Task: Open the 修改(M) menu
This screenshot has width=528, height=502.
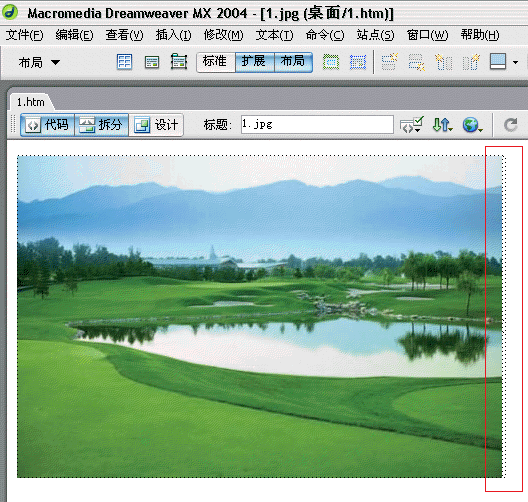Action: 223,35
